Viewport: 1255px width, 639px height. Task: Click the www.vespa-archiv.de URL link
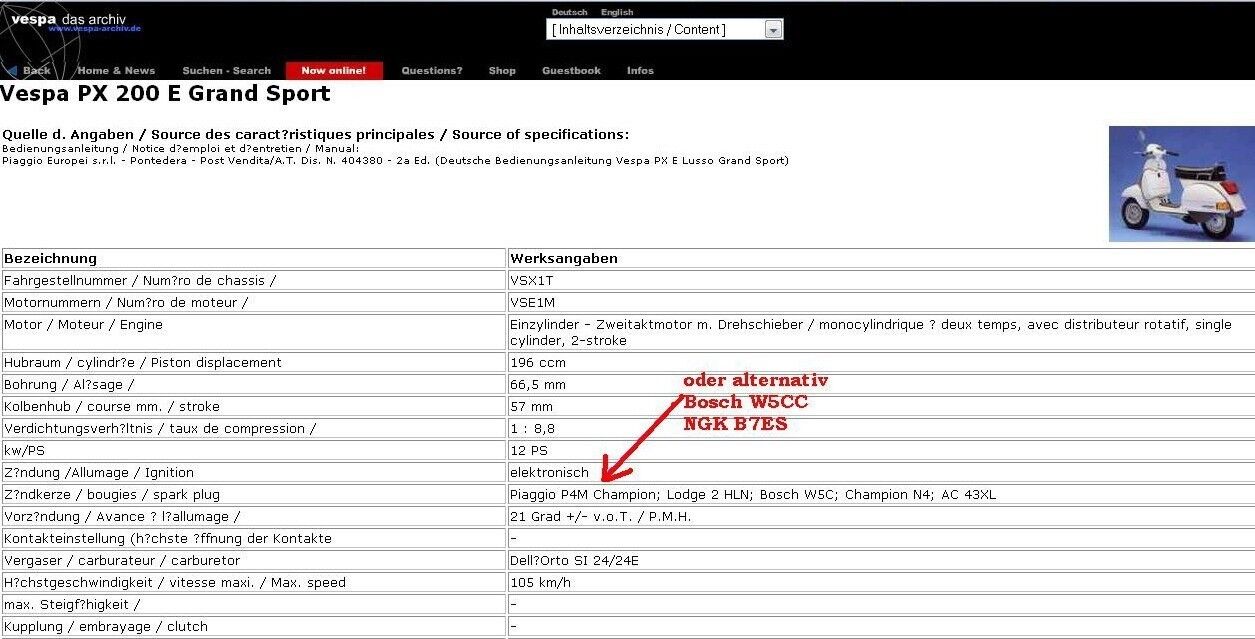[x=95, y=29]
